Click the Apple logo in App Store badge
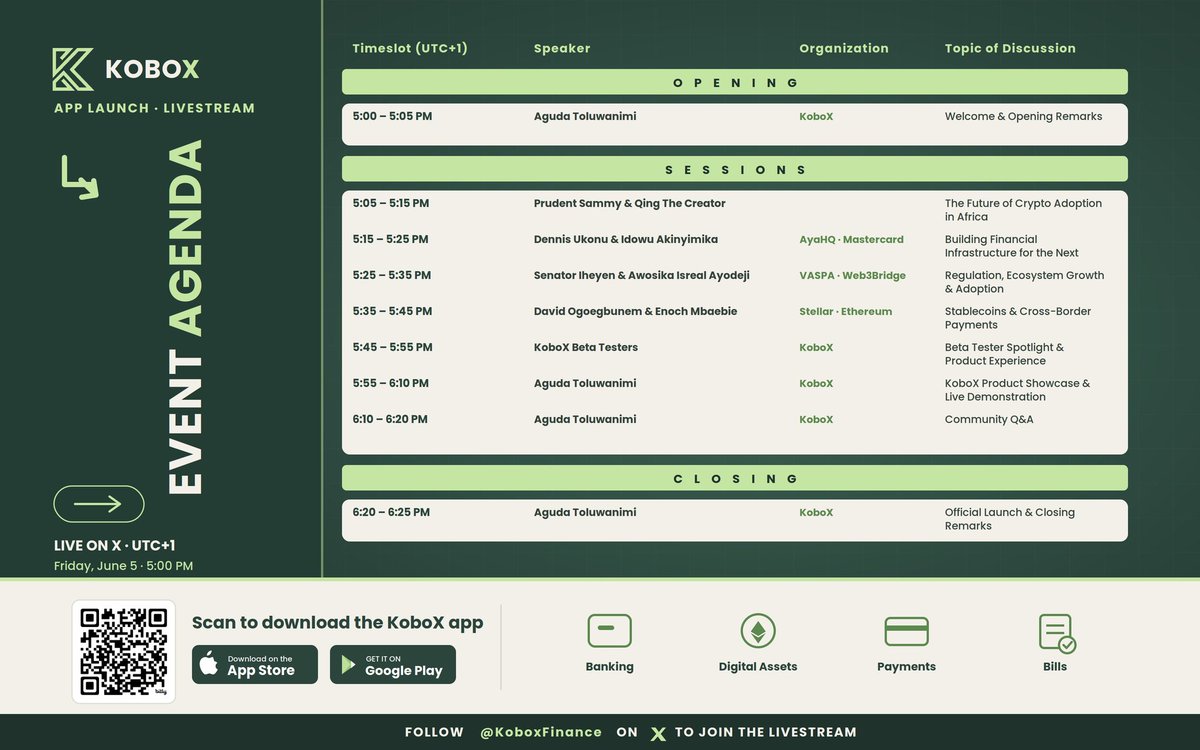 [209, 664]
